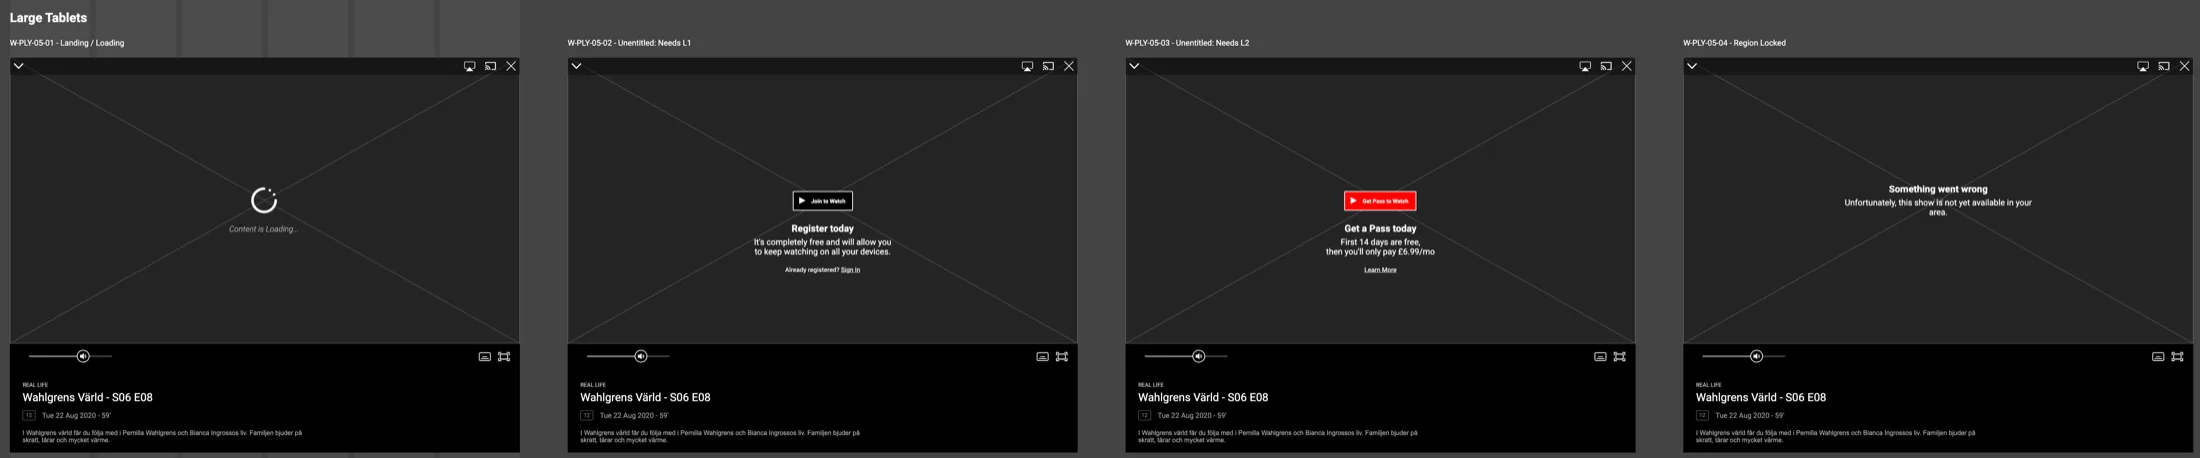
Task: Click the age rating badge in the Needs L1 player
Action: pyautogui.click(x=587, y=415)
